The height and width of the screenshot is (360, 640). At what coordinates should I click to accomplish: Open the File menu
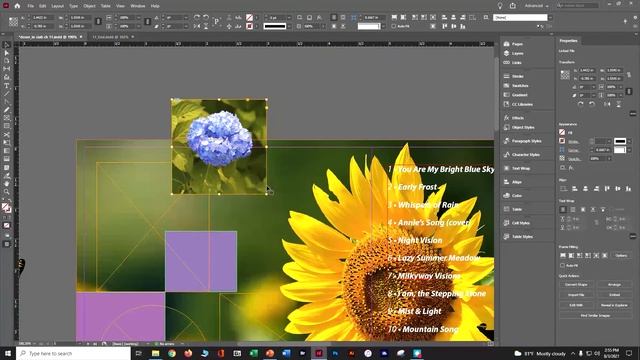point(31,6)
